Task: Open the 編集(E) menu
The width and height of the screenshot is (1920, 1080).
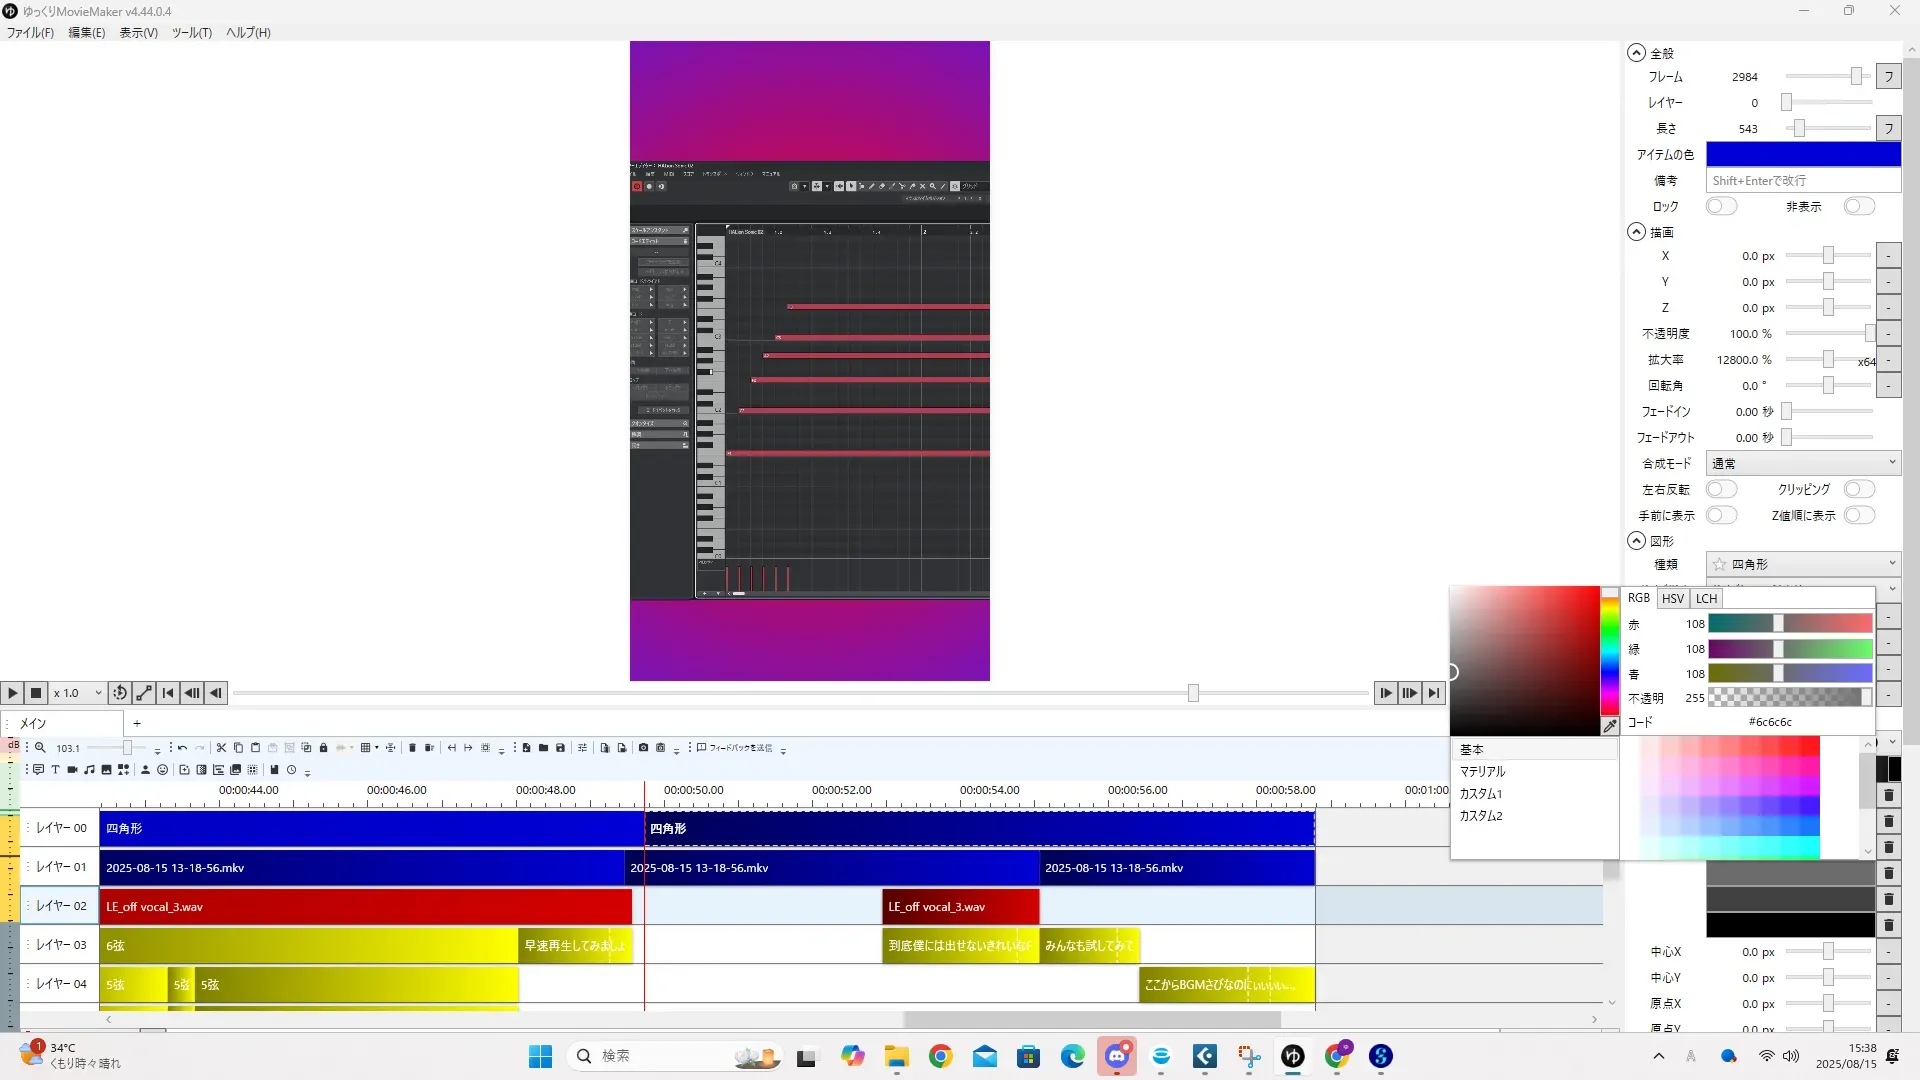Action: (86, 32)
